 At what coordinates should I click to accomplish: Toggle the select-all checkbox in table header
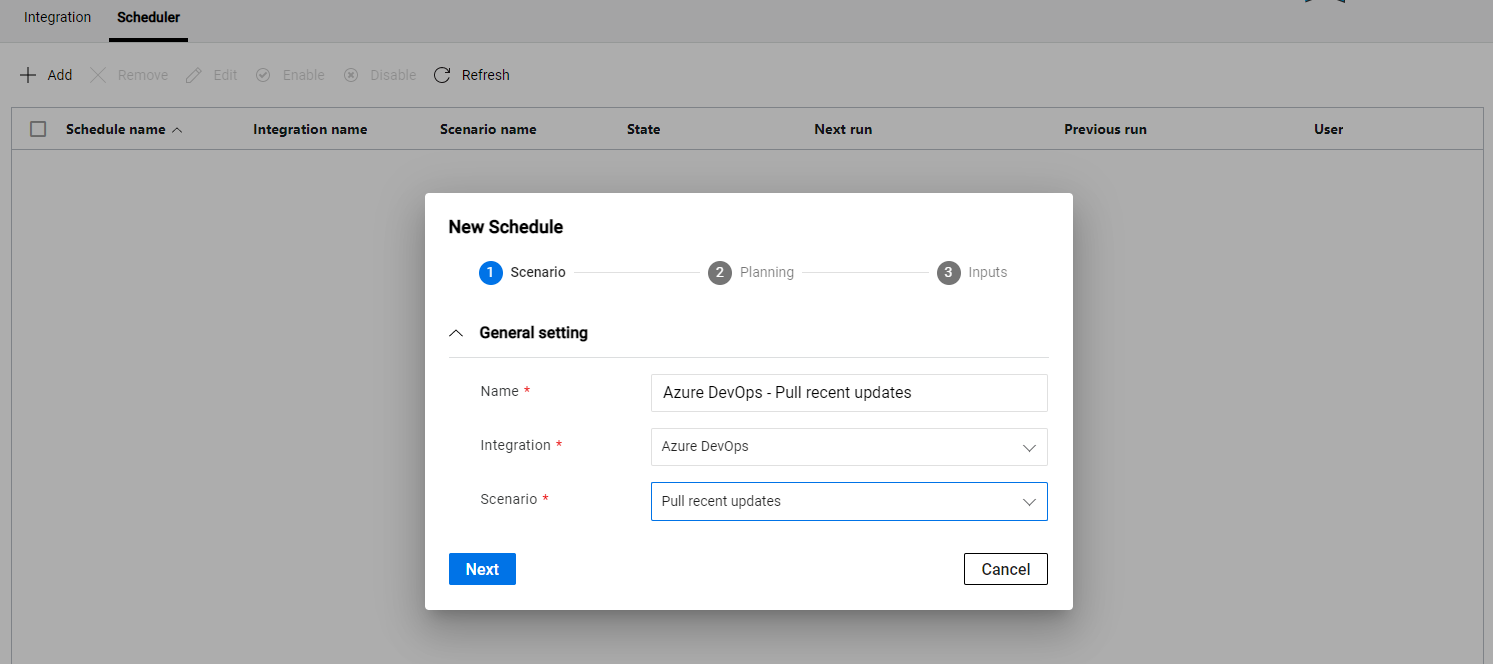click(x=38, y=128)
